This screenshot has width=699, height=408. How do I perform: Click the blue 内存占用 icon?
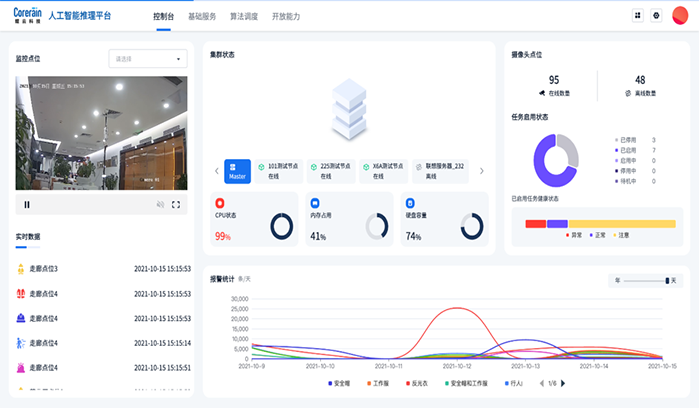pyautogui.click(x=315, y=203)
